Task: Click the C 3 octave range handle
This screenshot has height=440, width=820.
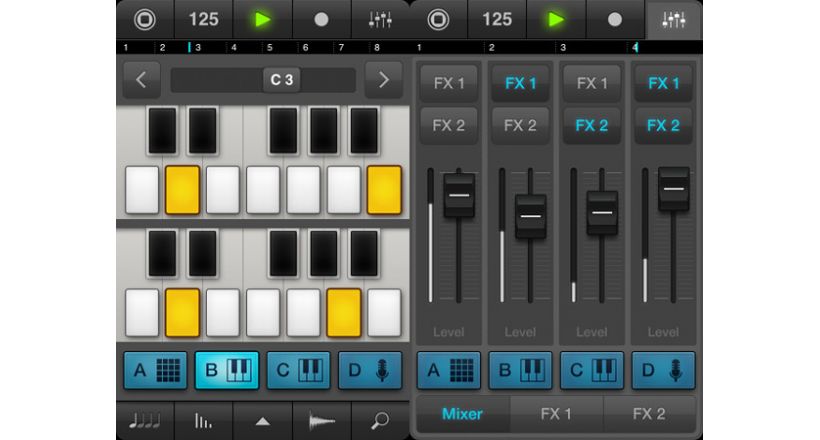Action: coord(281,80)
